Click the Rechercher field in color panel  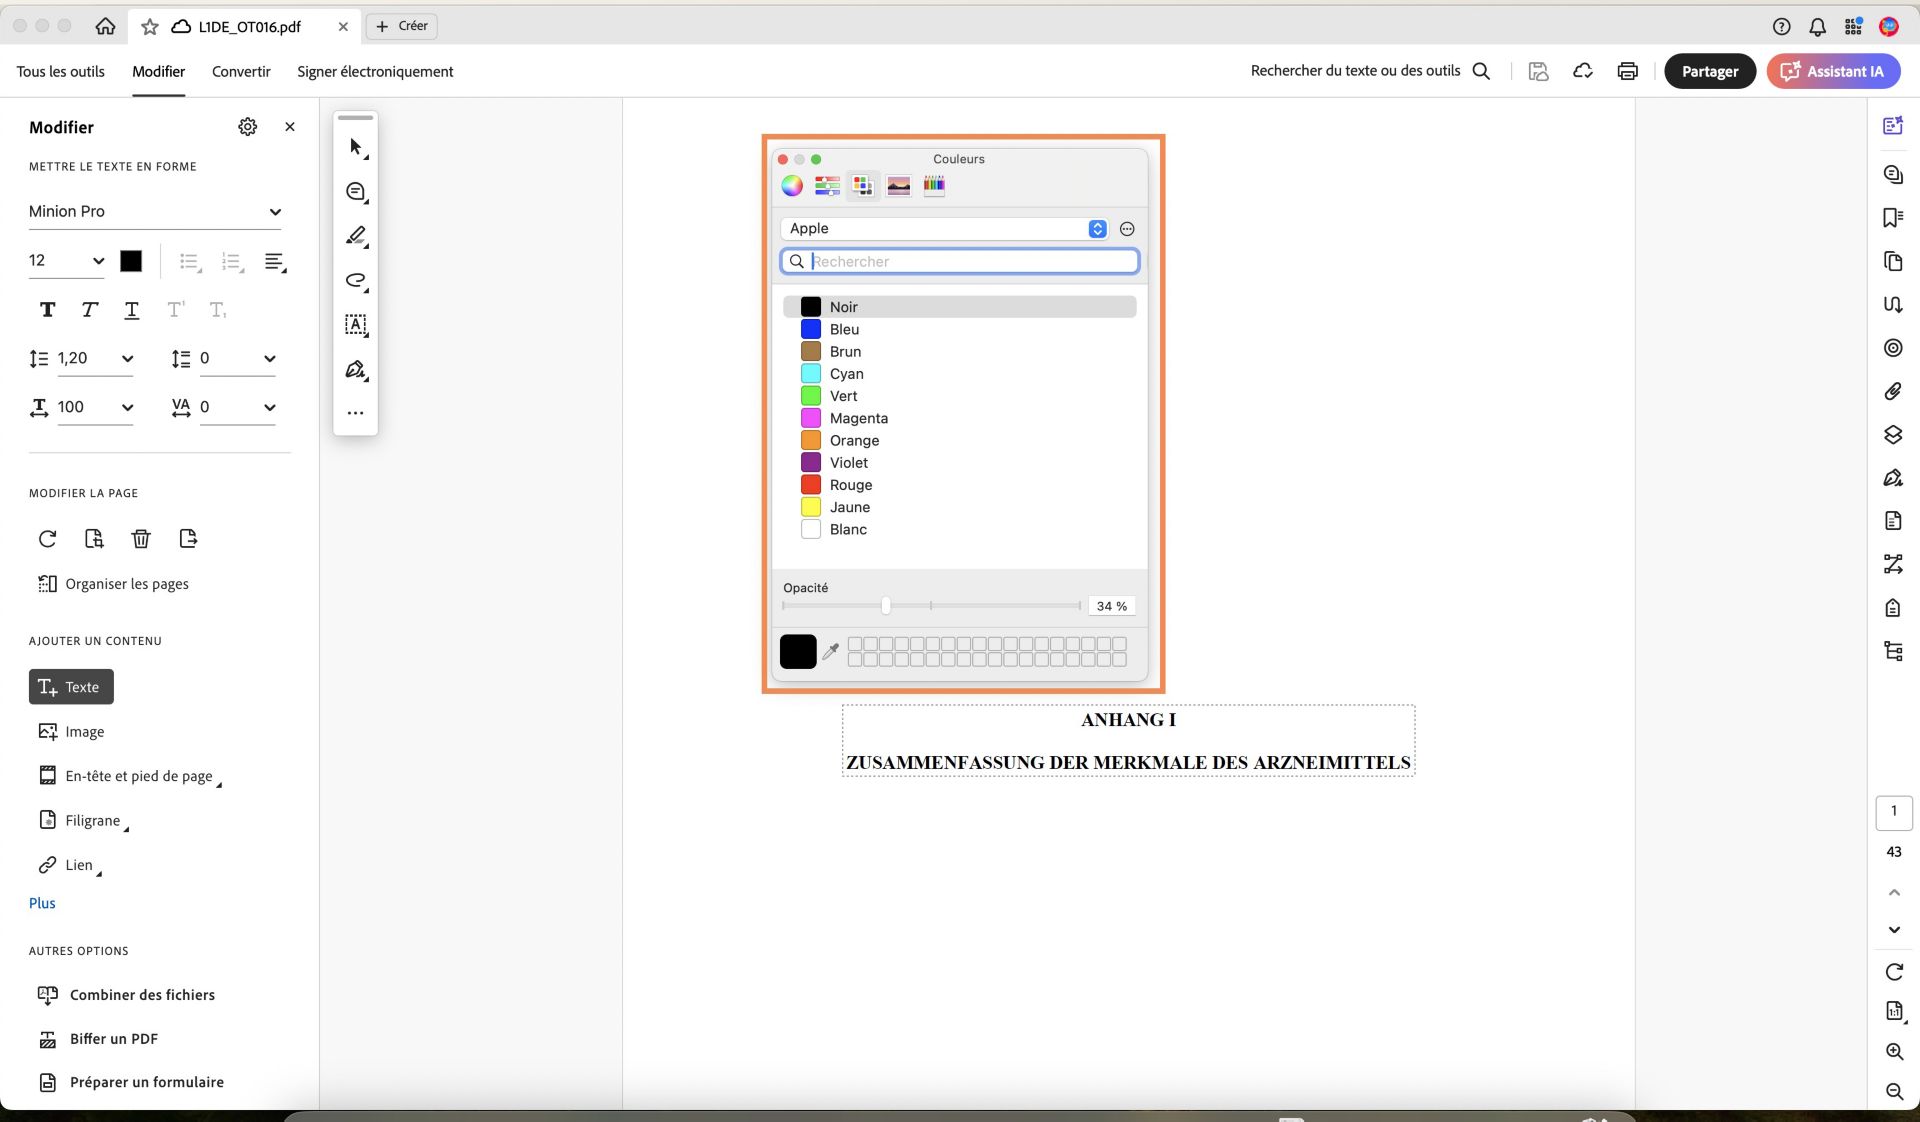coord(959,261)
